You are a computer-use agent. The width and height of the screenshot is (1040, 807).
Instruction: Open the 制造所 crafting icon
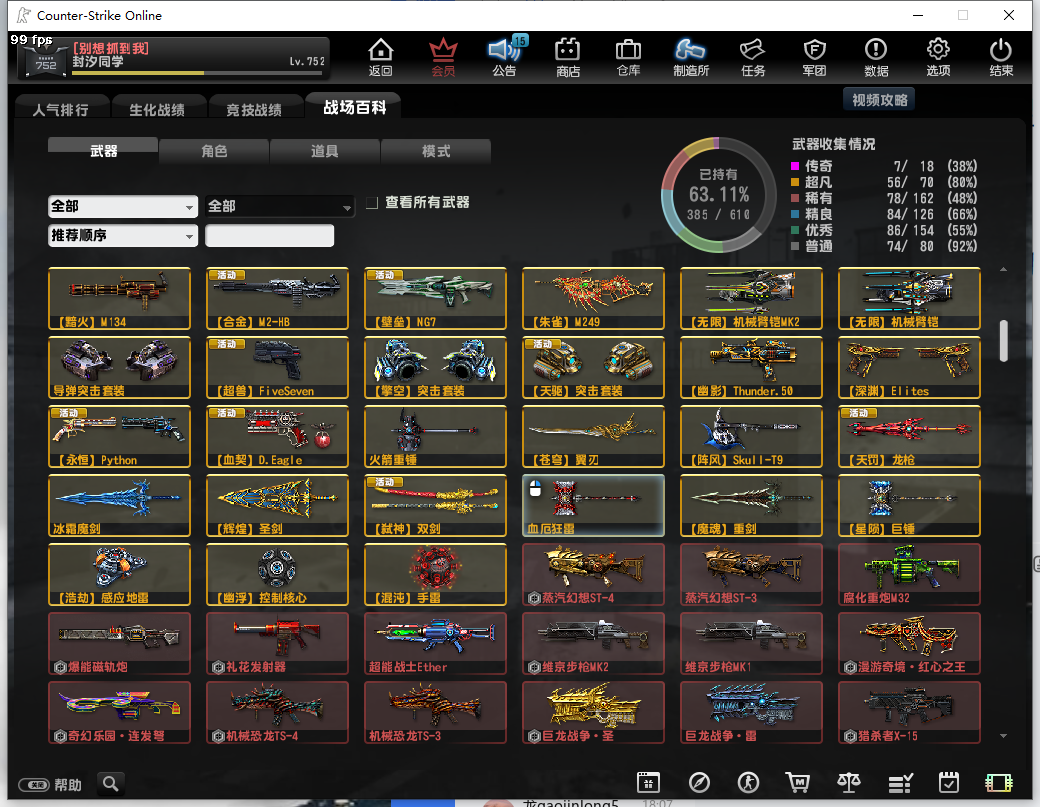click(x=690, y=57)
